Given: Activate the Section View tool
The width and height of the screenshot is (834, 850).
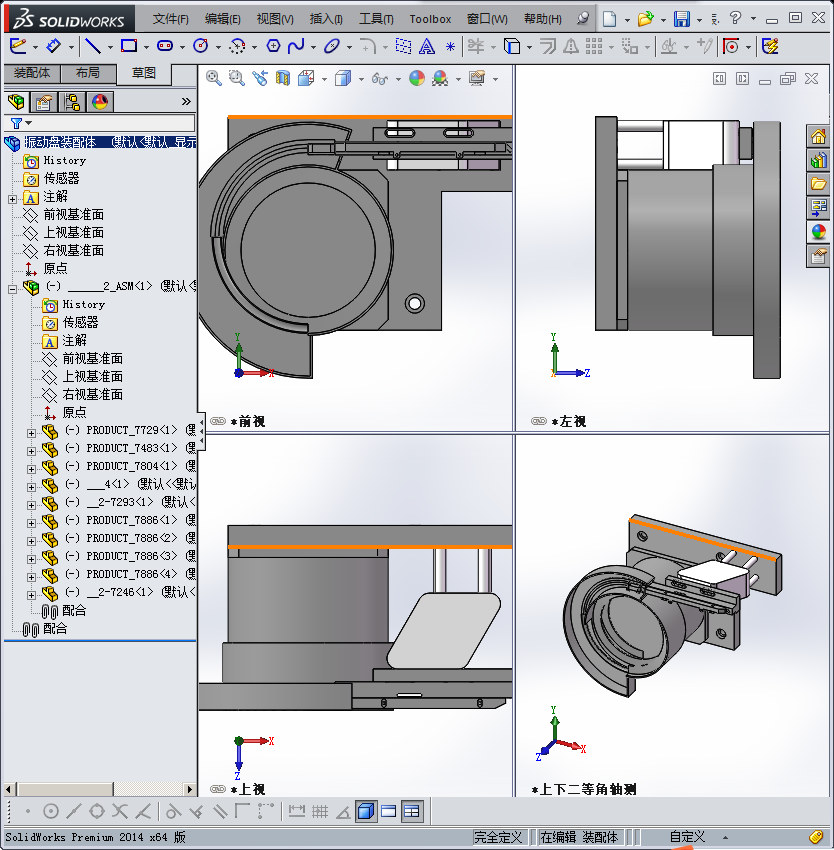Looking at the screenshot, I should click(x=281, y=77).
